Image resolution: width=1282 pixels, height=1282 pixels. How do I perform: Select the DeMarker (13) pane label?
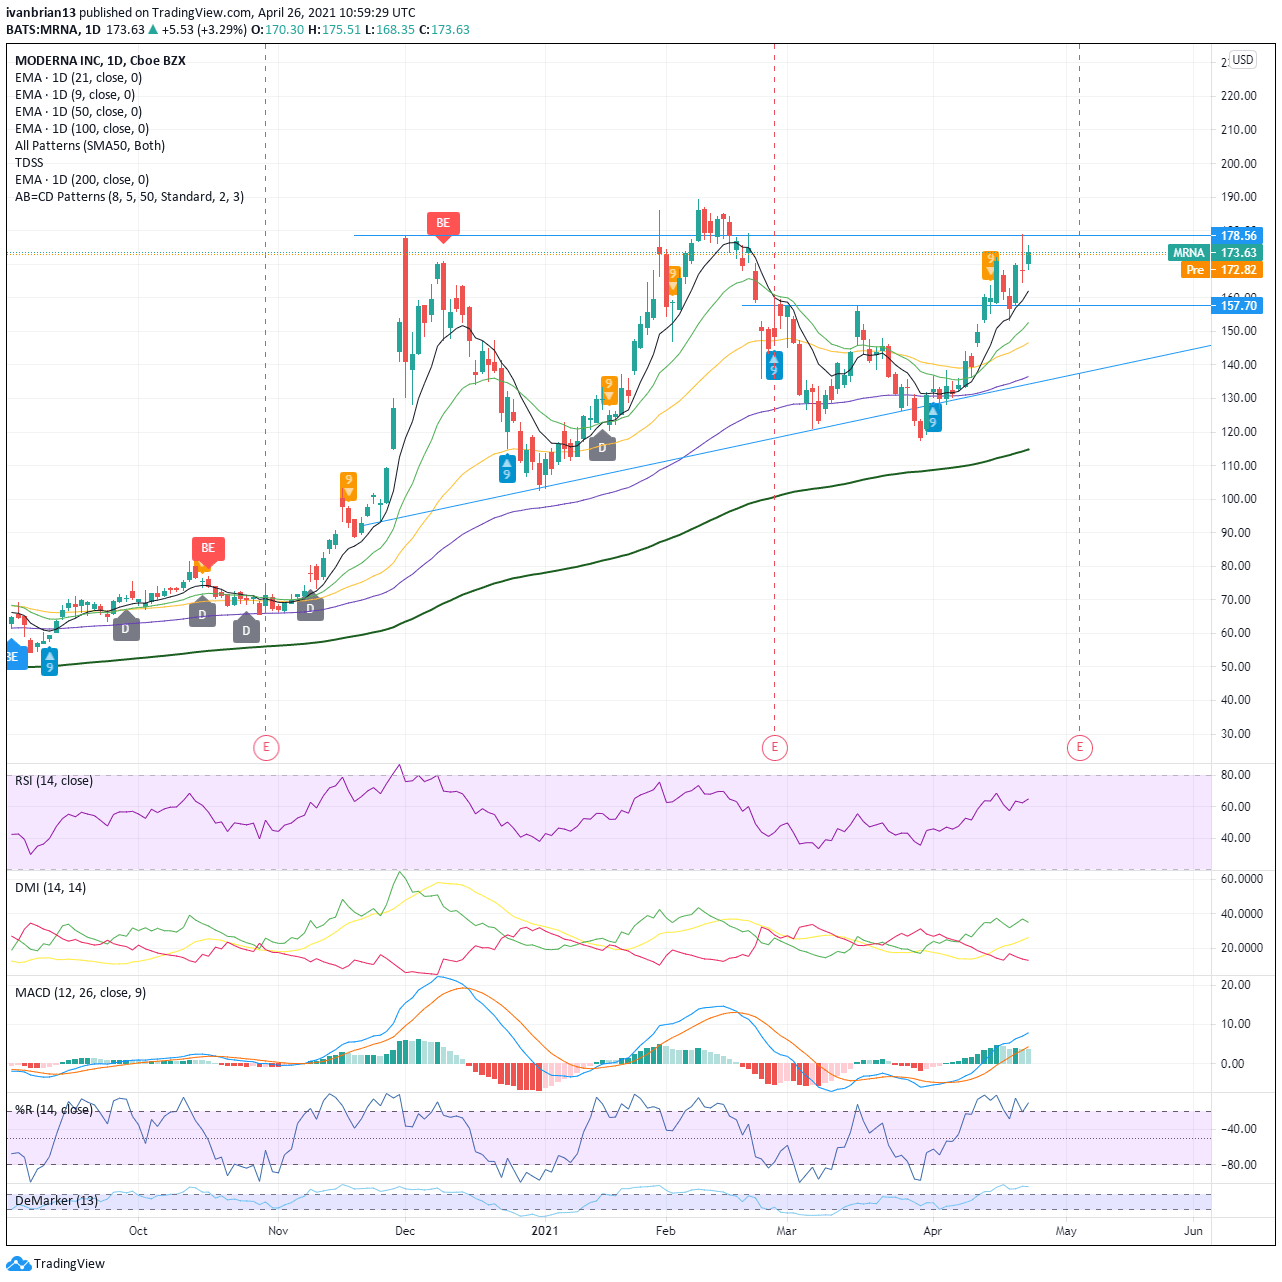pos(56,1201)
